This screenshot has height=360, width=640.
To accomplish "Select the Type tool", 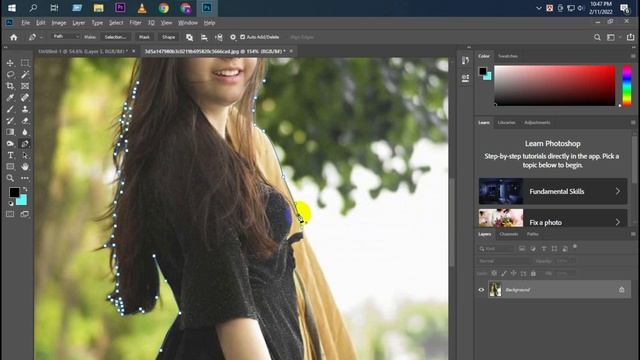I will 10,155.
